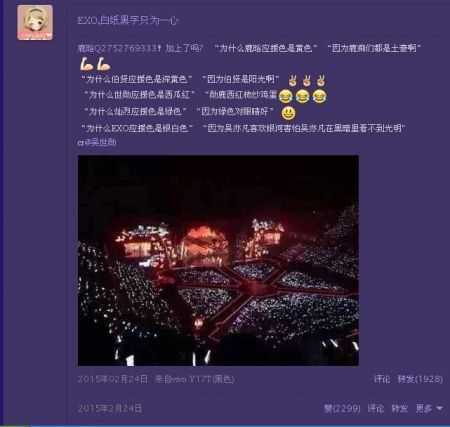
Task: Open 评论 in the bottom action row
Action: (x=376, y=408)
